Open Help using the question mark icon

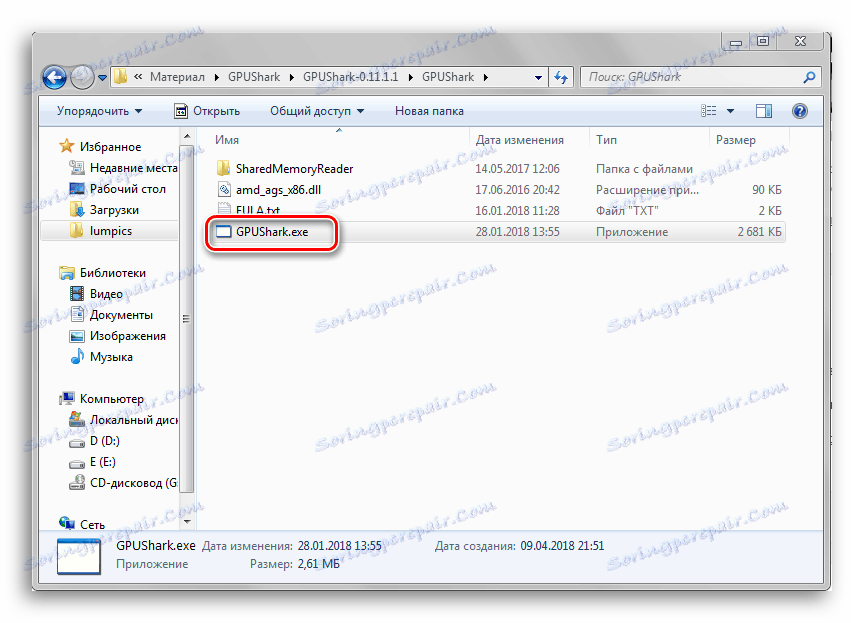point(799,110)
